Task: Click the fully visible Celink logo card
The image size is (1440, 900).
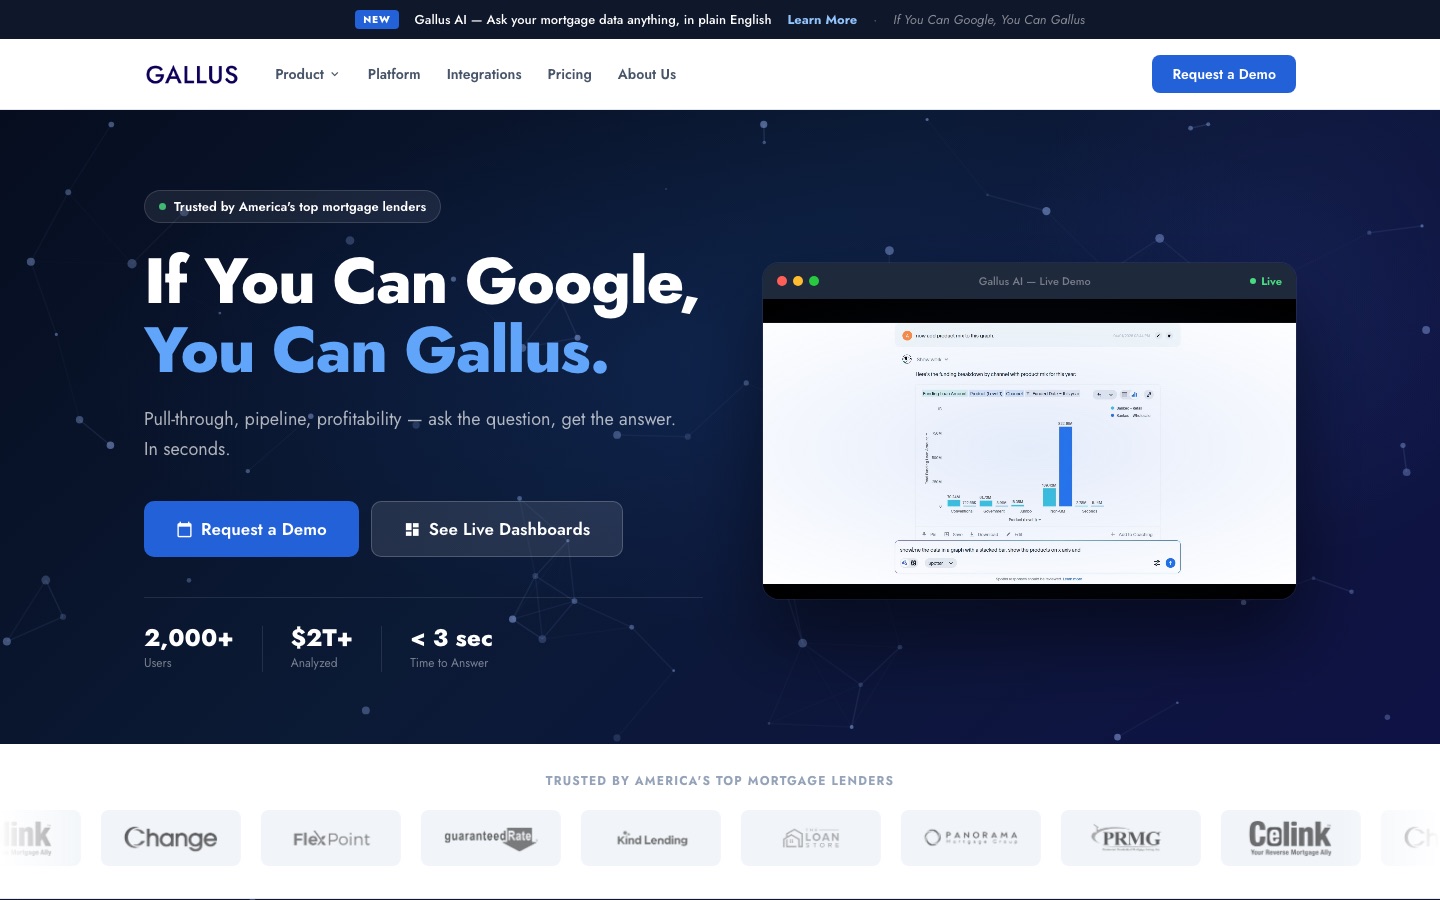Action: coord(1291,838)
